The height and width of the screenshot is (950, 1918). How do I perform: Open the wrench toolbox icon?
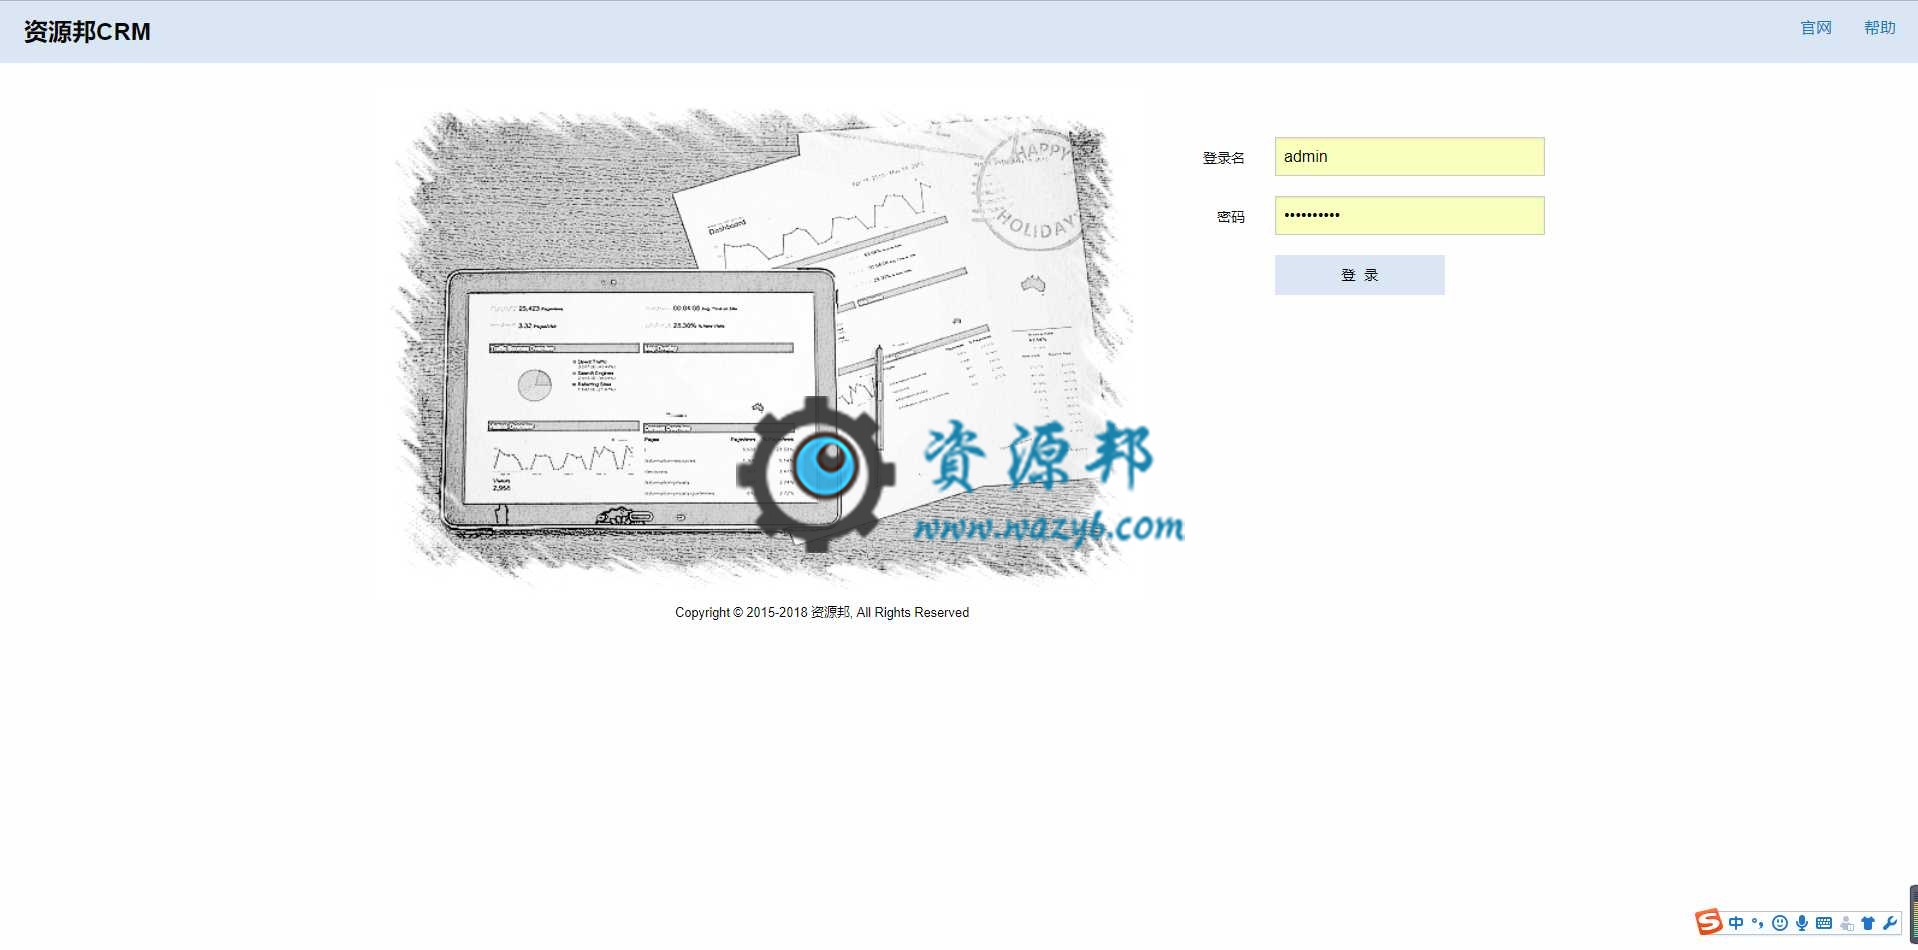coord(1889,923)
